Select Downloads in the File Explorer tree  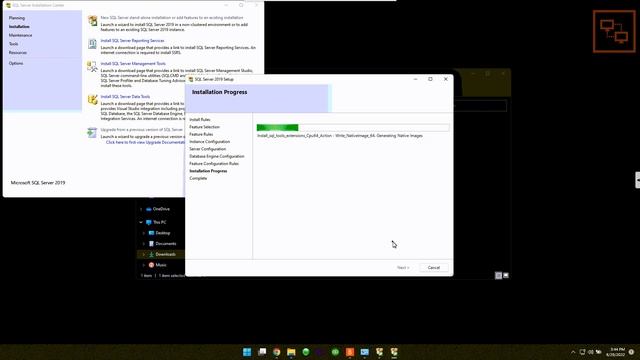[165, 254]
